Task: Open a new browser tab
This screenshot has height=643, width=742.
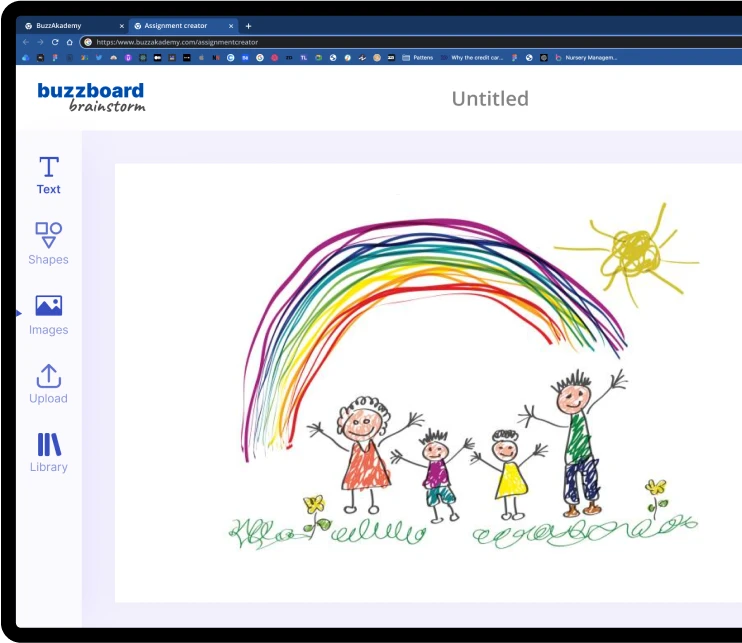Action: (249, 25)
